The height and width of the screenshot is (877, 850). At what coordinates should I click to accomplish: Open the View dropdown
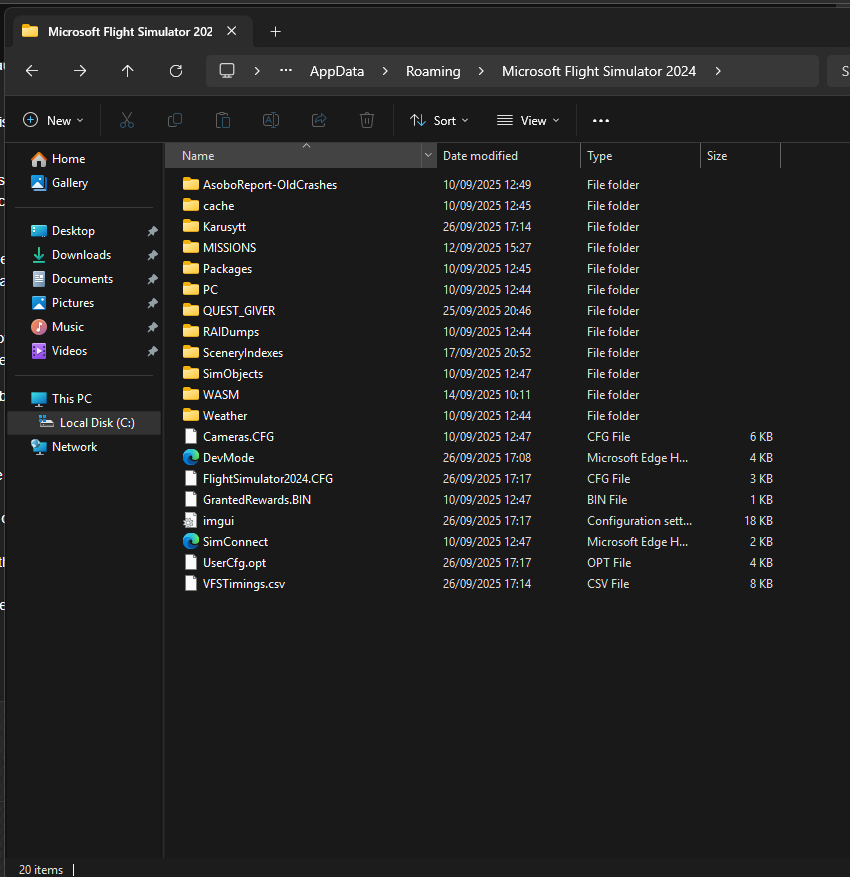[x=527, y=120]
